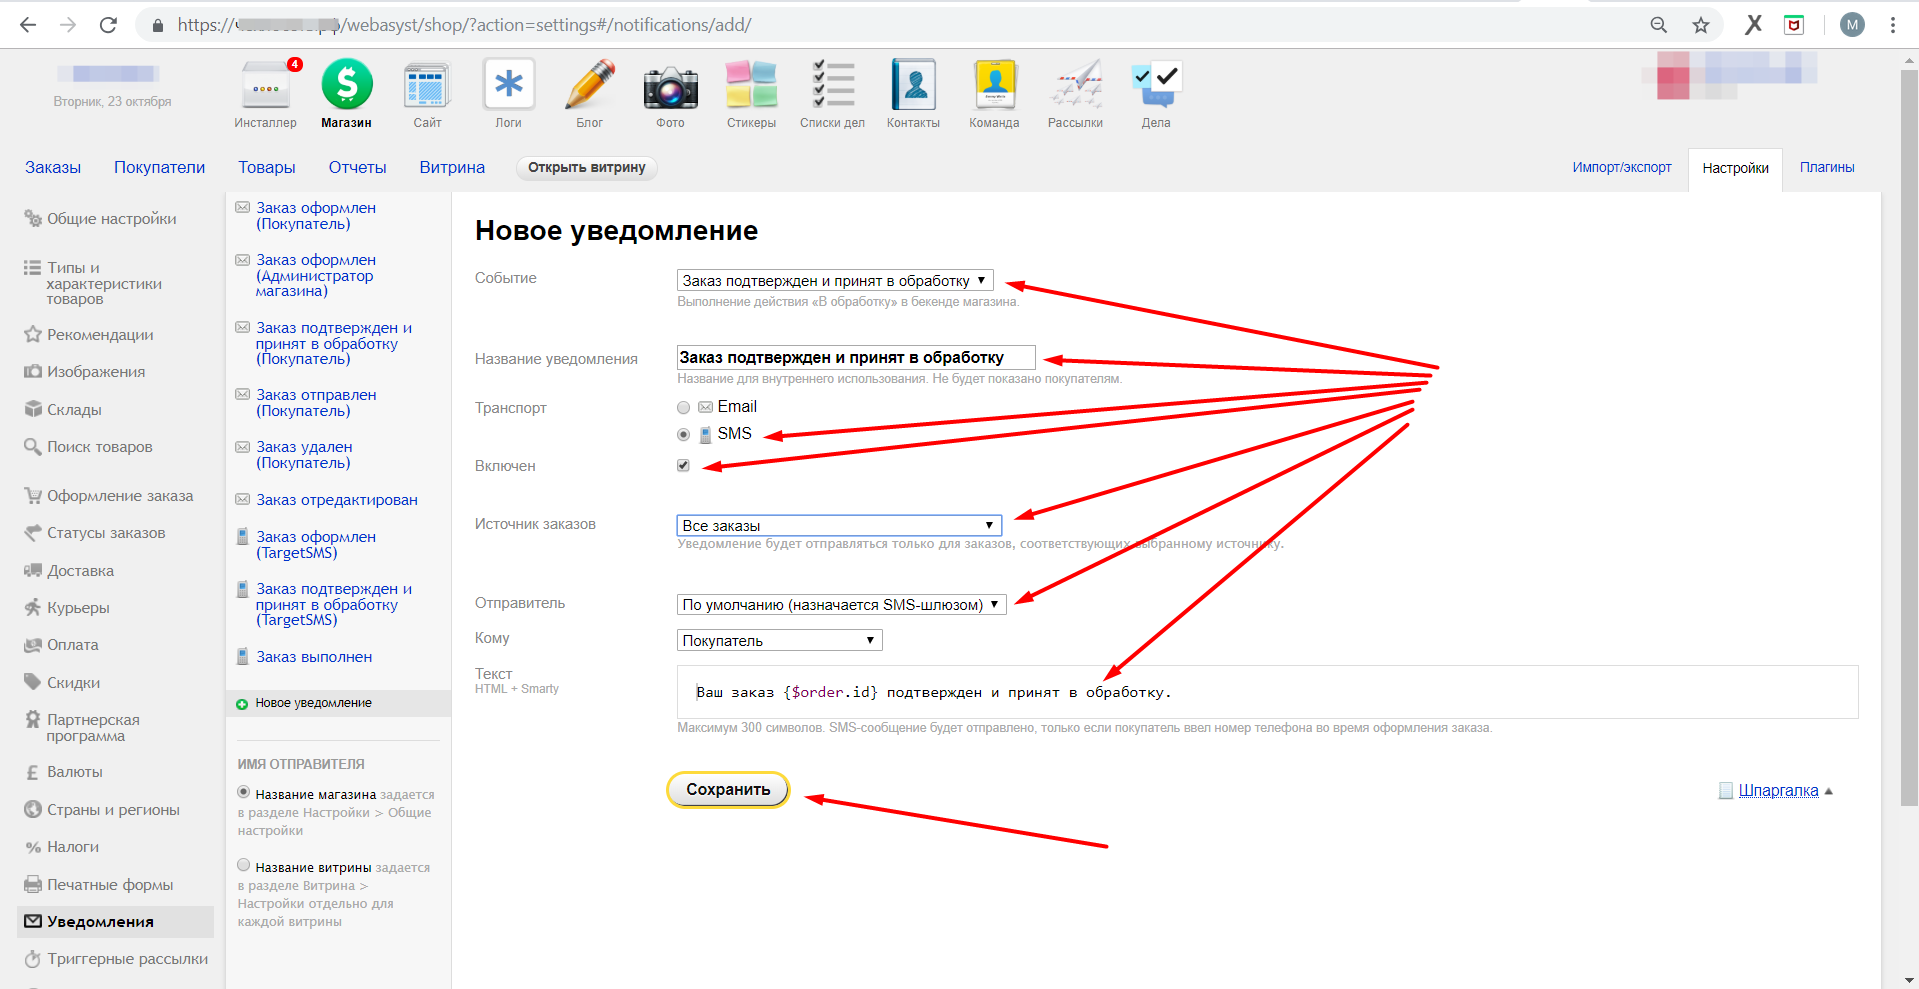Viewport: 1919px width, 989px height.
Task: Select Название витрины sender name option
Action: click(243, 865)
